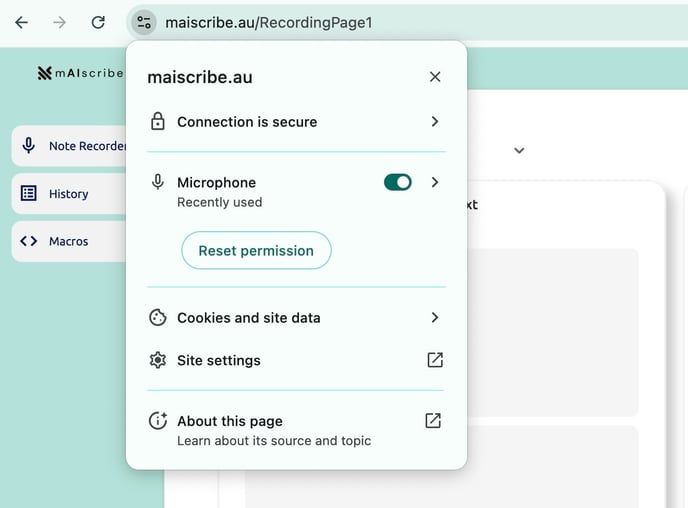Viewport: 688px width, 508px height.
Task: Click the Reset permission button
Action: tap(256, 250)
